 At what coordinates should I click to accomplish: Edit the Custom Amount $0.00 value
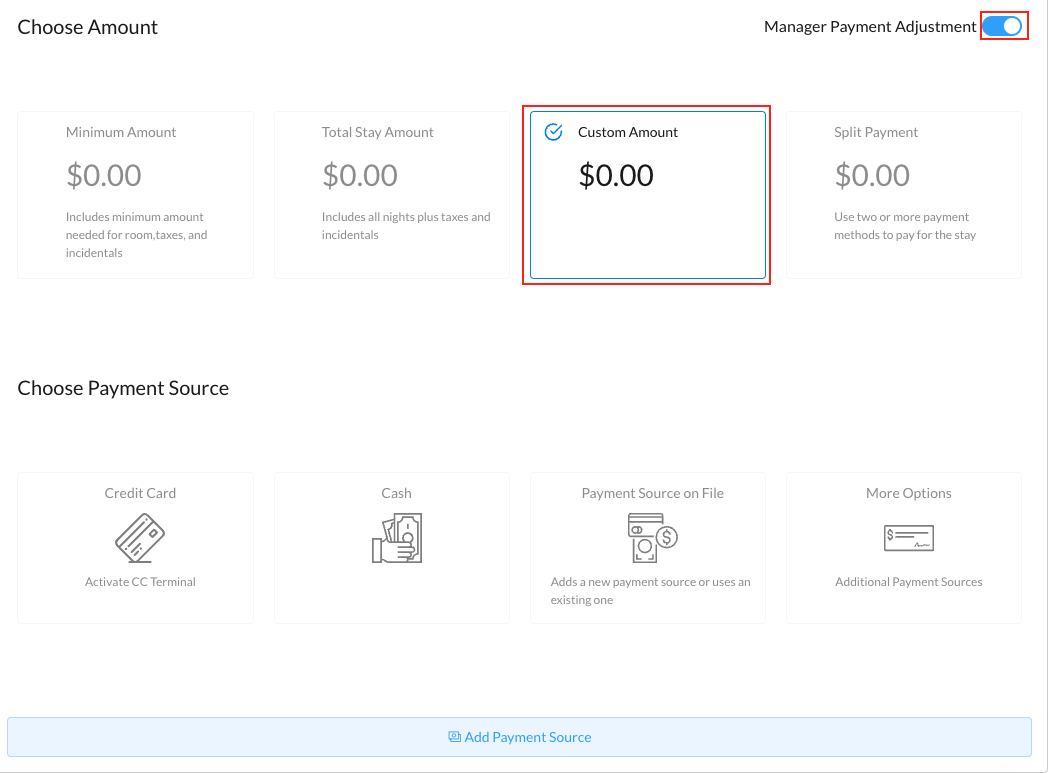(616, 176)
